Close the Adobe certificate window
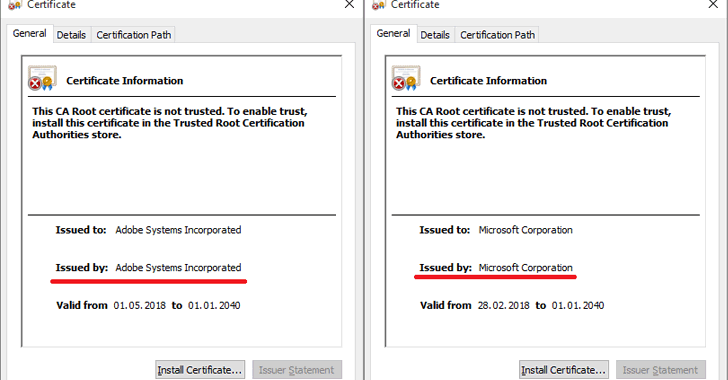Viewport: 728px width, 380px height. click(x=349, y=5)
